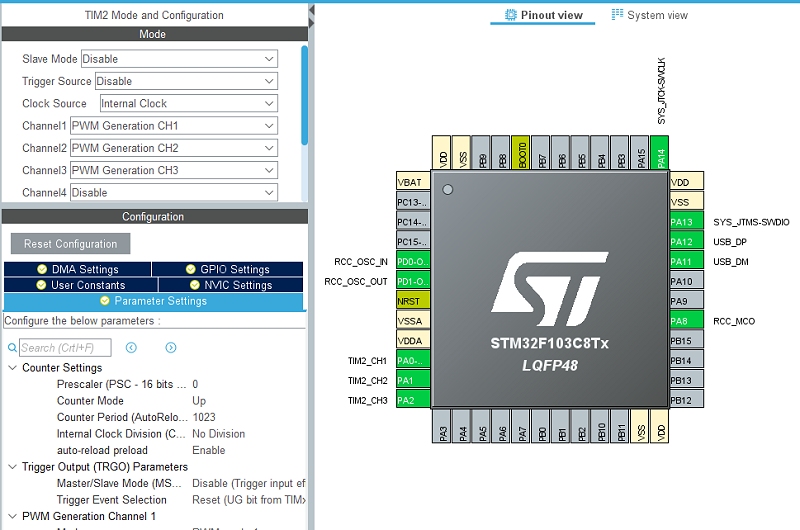Viewport: 800px width, 530px height.
Task: Select the BOOT0 pin on chip
Action: (521, 154)
